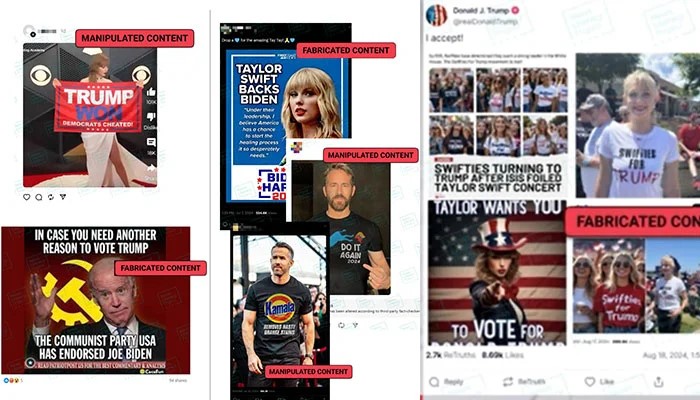Click the Reply icon on the Trump post
This screenshot has height=400, width=700.
coord(434,382)
